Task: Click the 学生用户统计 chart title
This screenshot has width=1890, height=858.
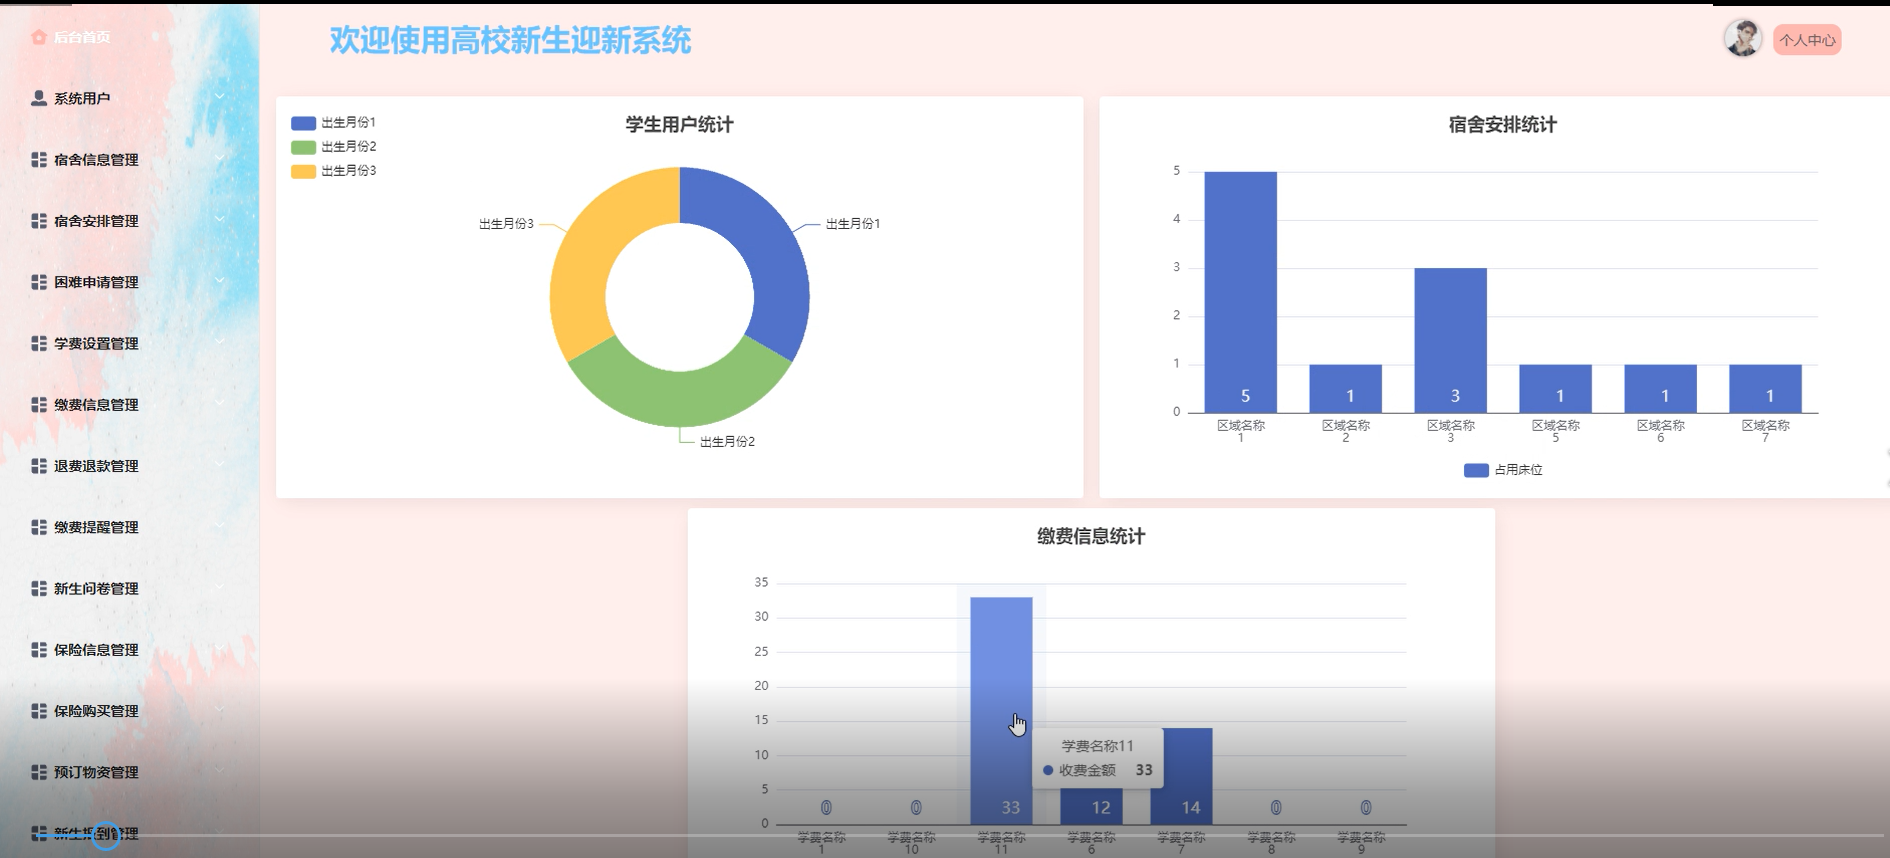Action: (679, 125)
